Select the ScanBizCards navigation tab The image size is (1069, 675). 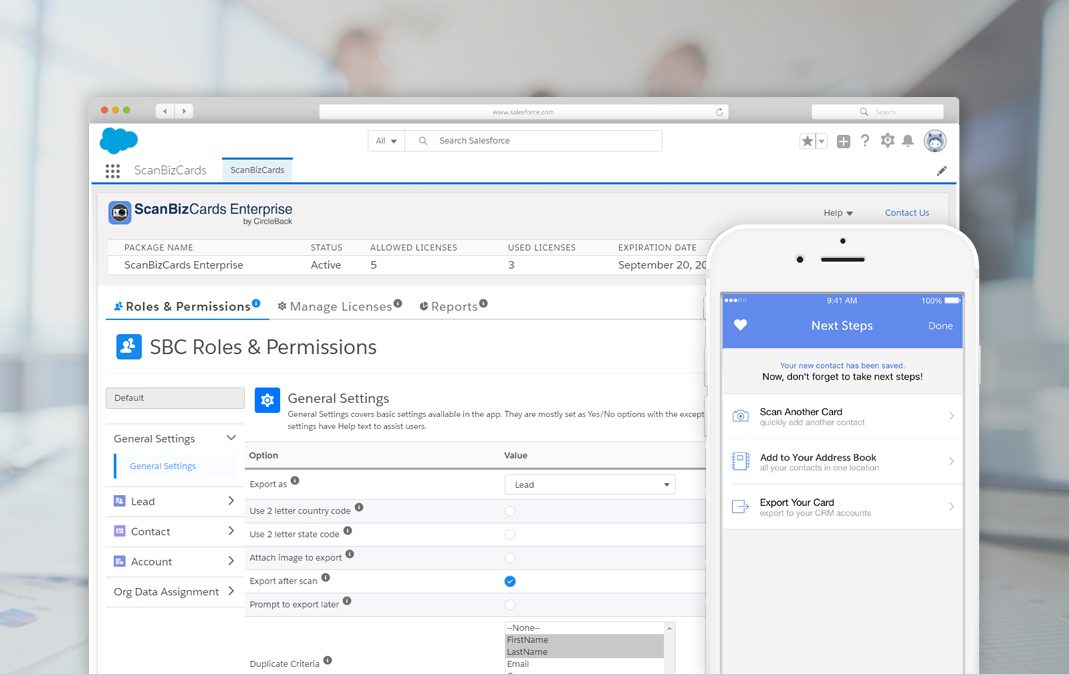click(257, 170)
